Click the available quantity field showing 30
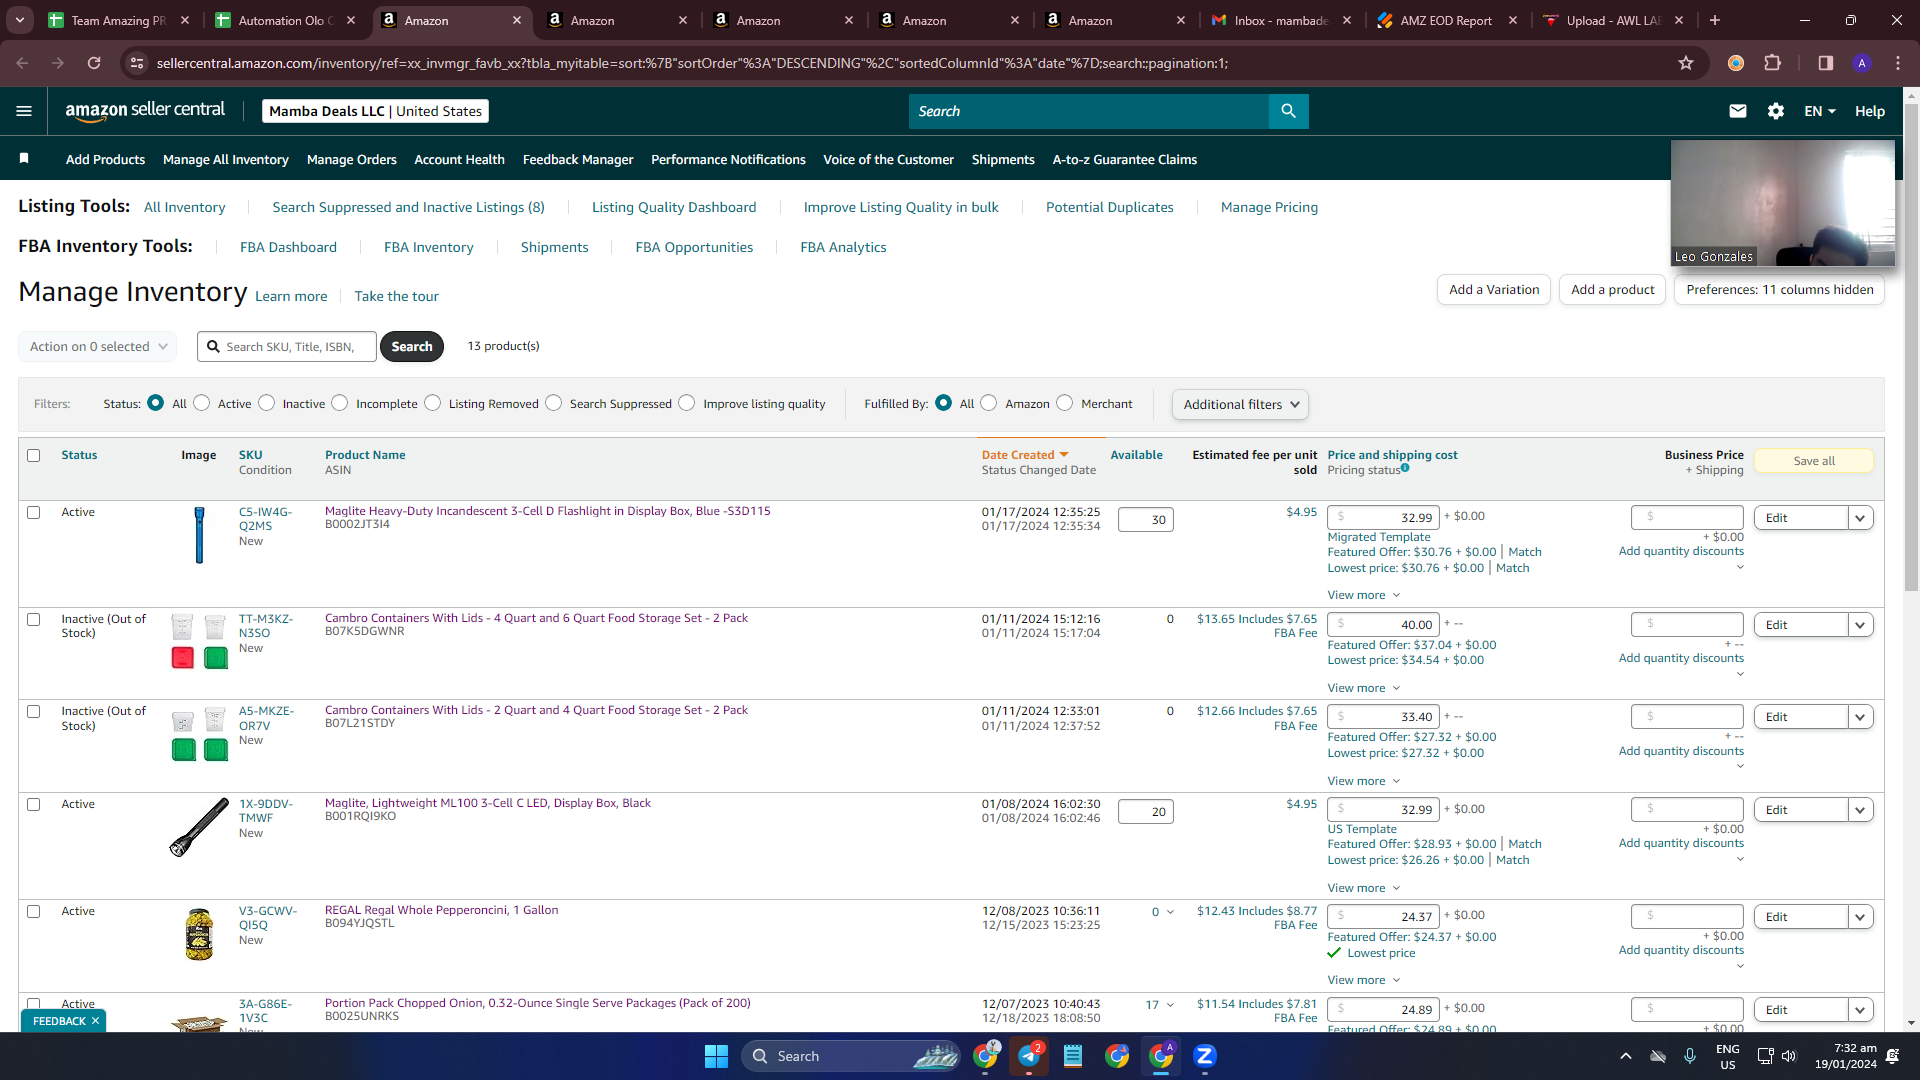The width and height of the screenshot is (1920, 1080). [1146, 520]
